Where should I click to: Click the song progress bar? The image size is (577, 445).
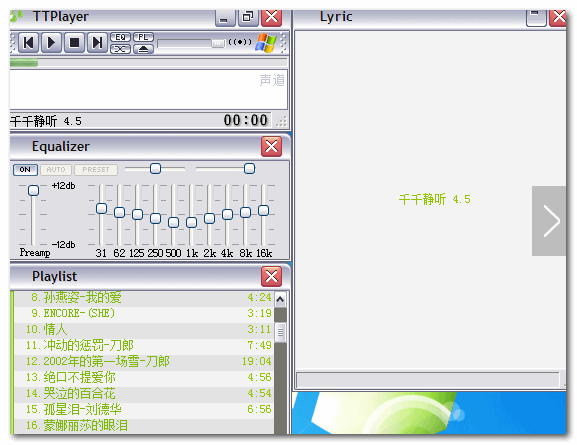tap(148, 63)
